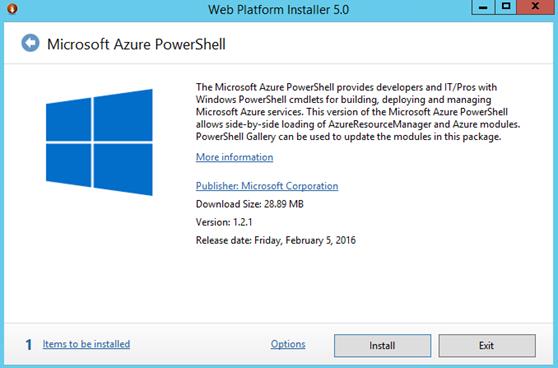Click the Web Platform Installer title bar icon

coord(12,9)
